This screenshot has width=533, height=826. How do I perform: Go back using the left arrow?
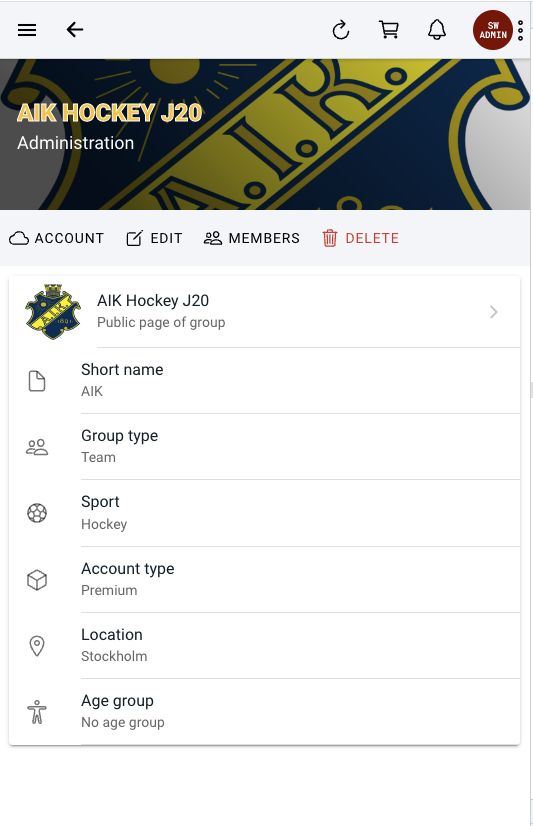pyautogui.click(x=75, y=30)
